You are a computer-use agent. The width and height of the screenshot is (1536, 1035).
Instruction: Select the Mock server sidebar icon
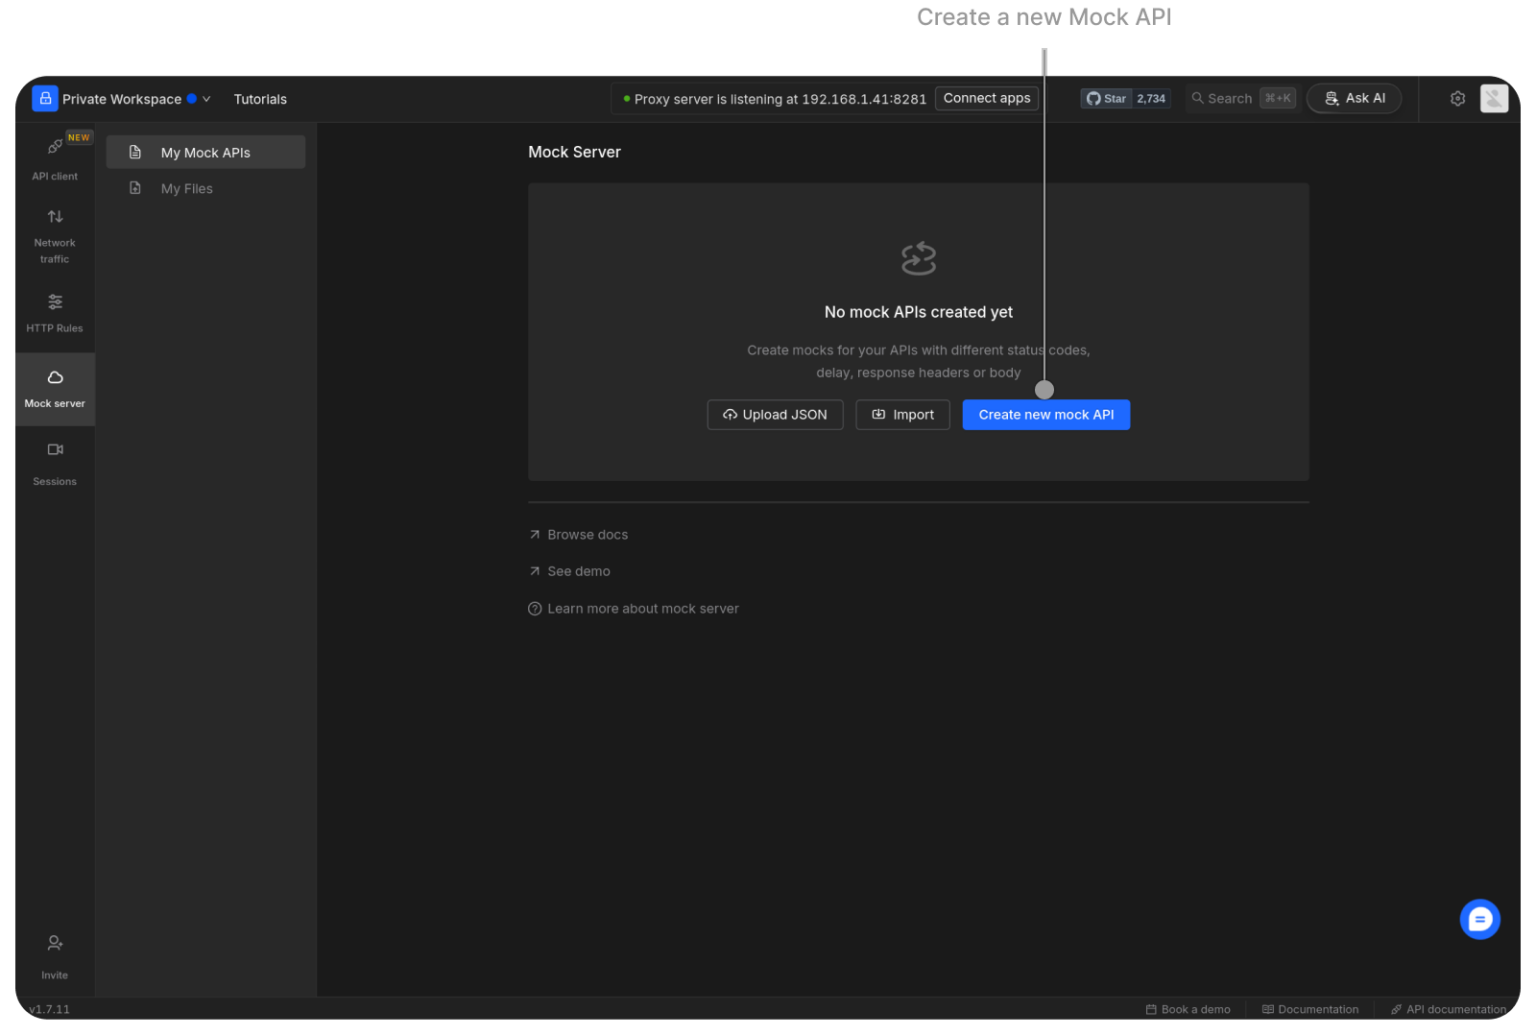point(54,388)
